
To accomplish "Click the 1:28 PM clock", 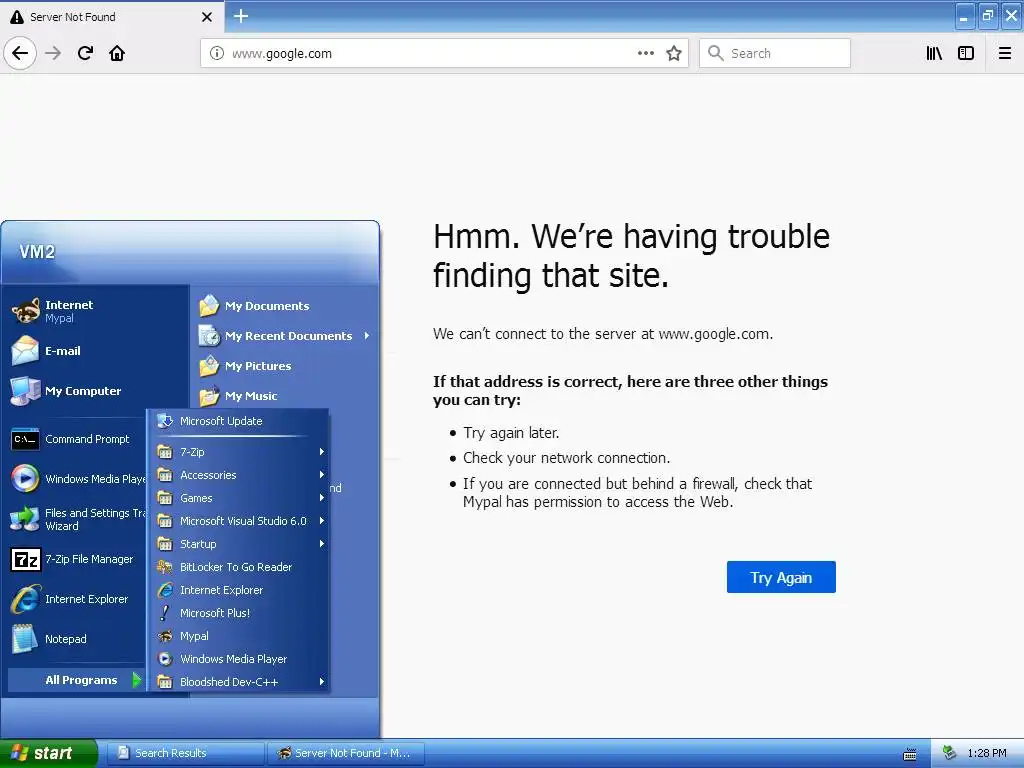I will (987, 754).
